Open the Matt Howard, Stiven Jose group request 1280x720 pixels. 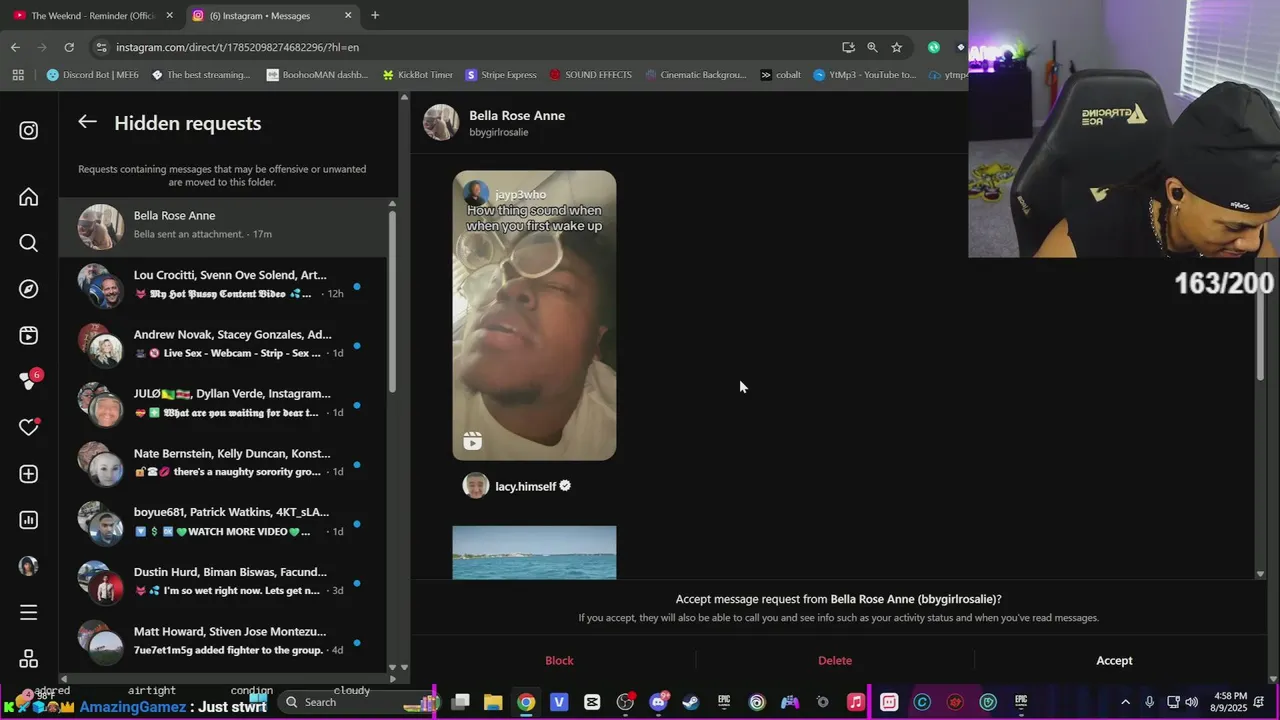[x=222, y=641]
